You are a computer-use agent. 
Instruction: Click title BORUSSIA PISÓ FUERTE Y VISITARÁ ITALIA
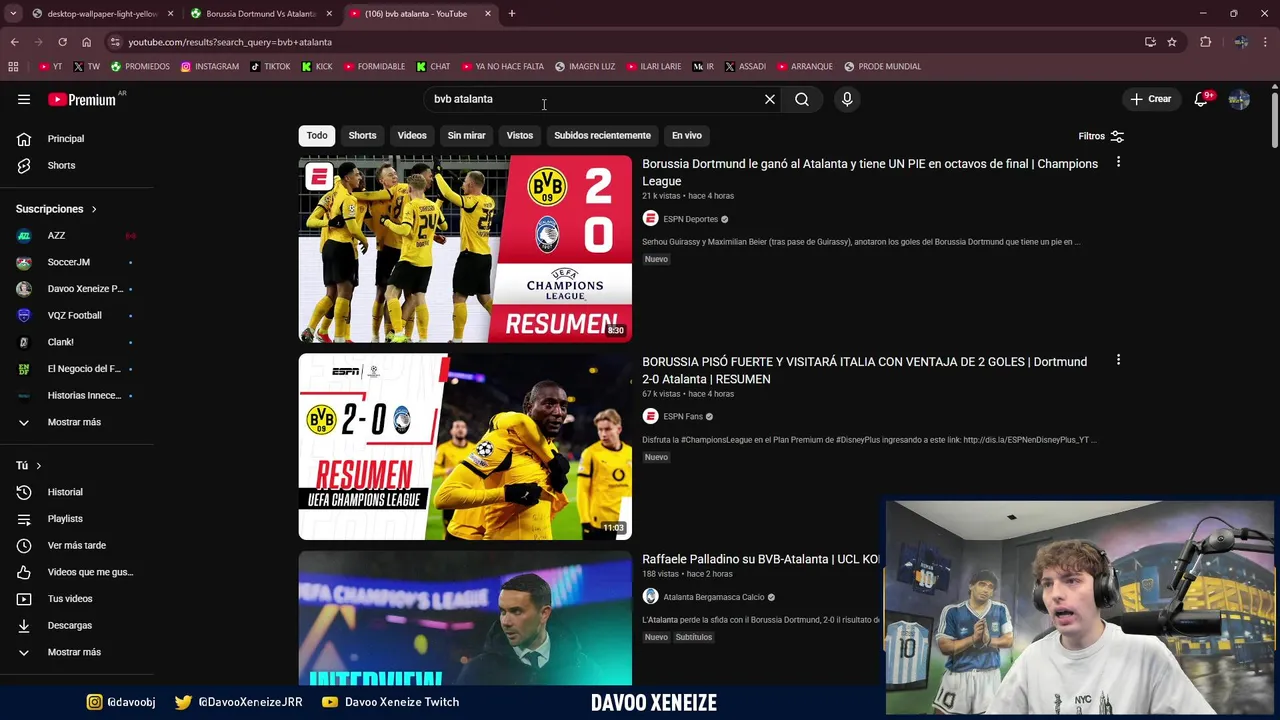point(864,370)
